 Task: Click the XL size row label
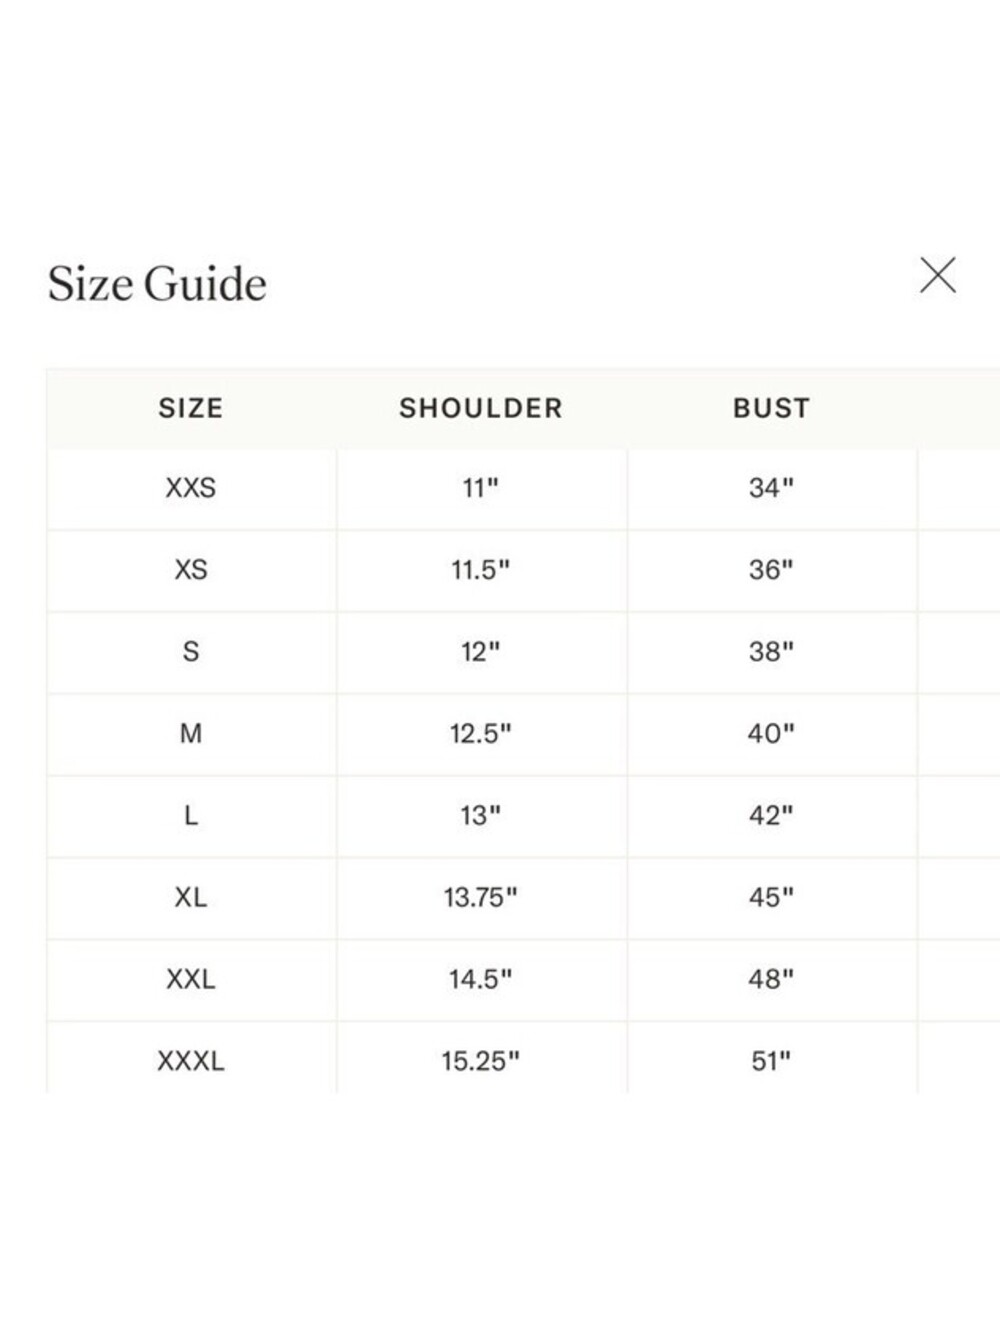pos(191,898)
